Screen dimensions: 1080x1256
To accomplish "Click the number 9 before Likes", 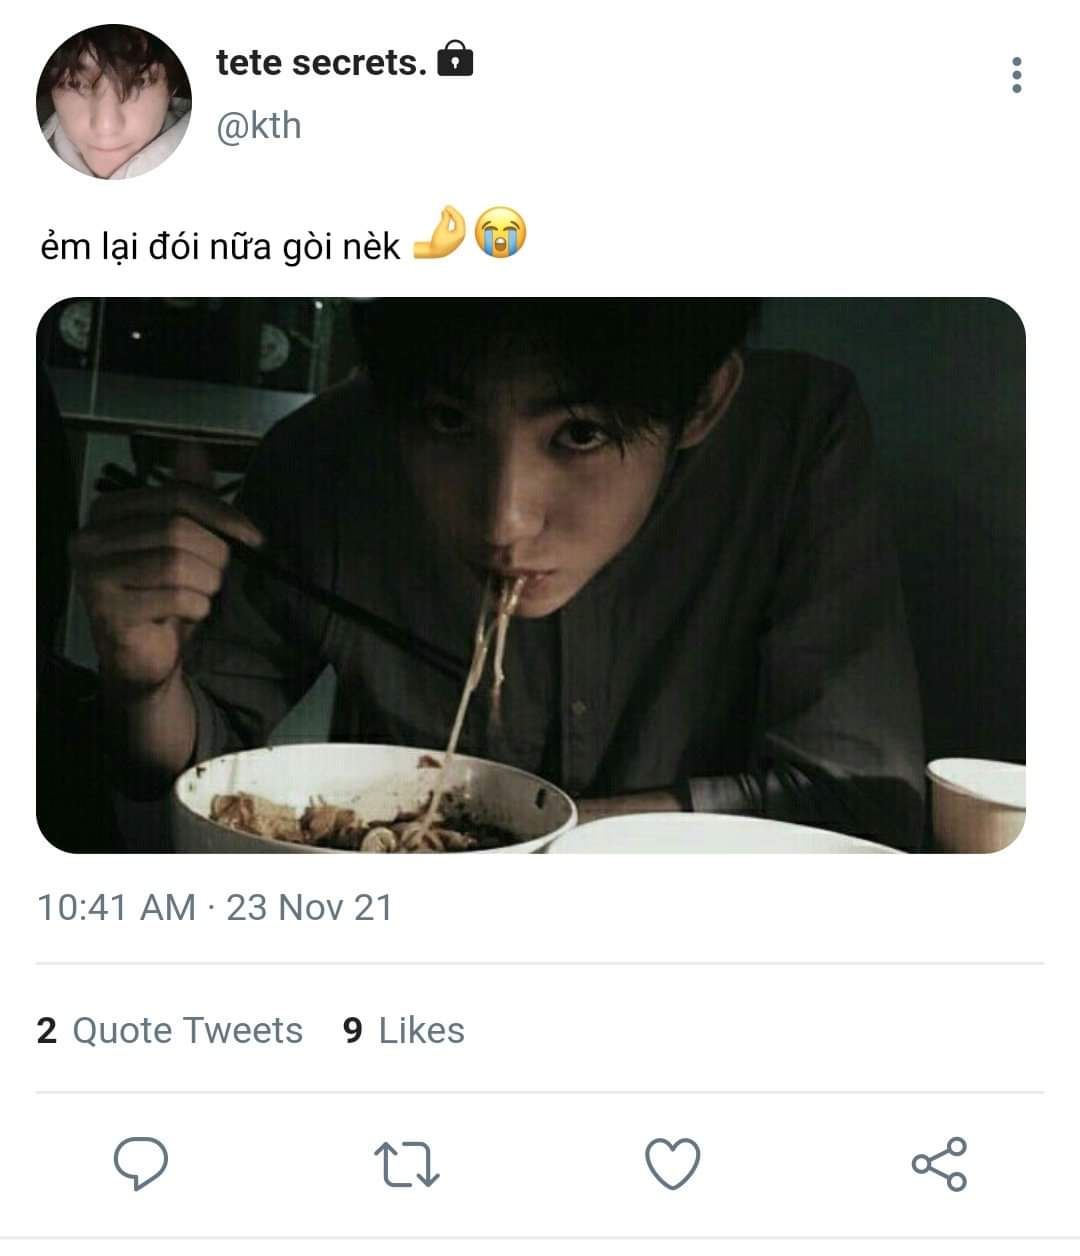I will (353, 1030).
